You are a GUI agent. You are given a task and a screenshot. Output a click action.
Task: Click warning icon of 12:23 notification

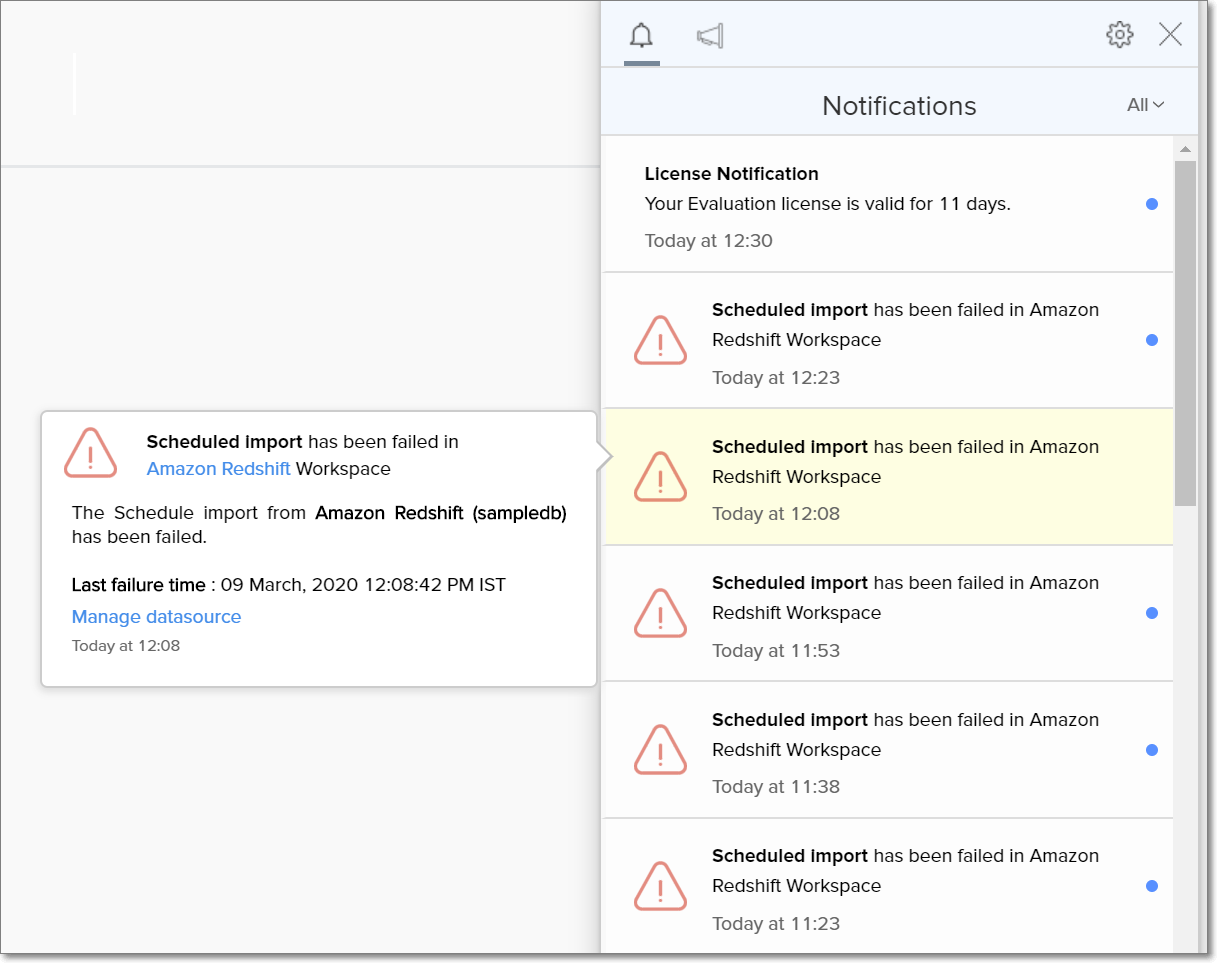click(x=660, y=341)
